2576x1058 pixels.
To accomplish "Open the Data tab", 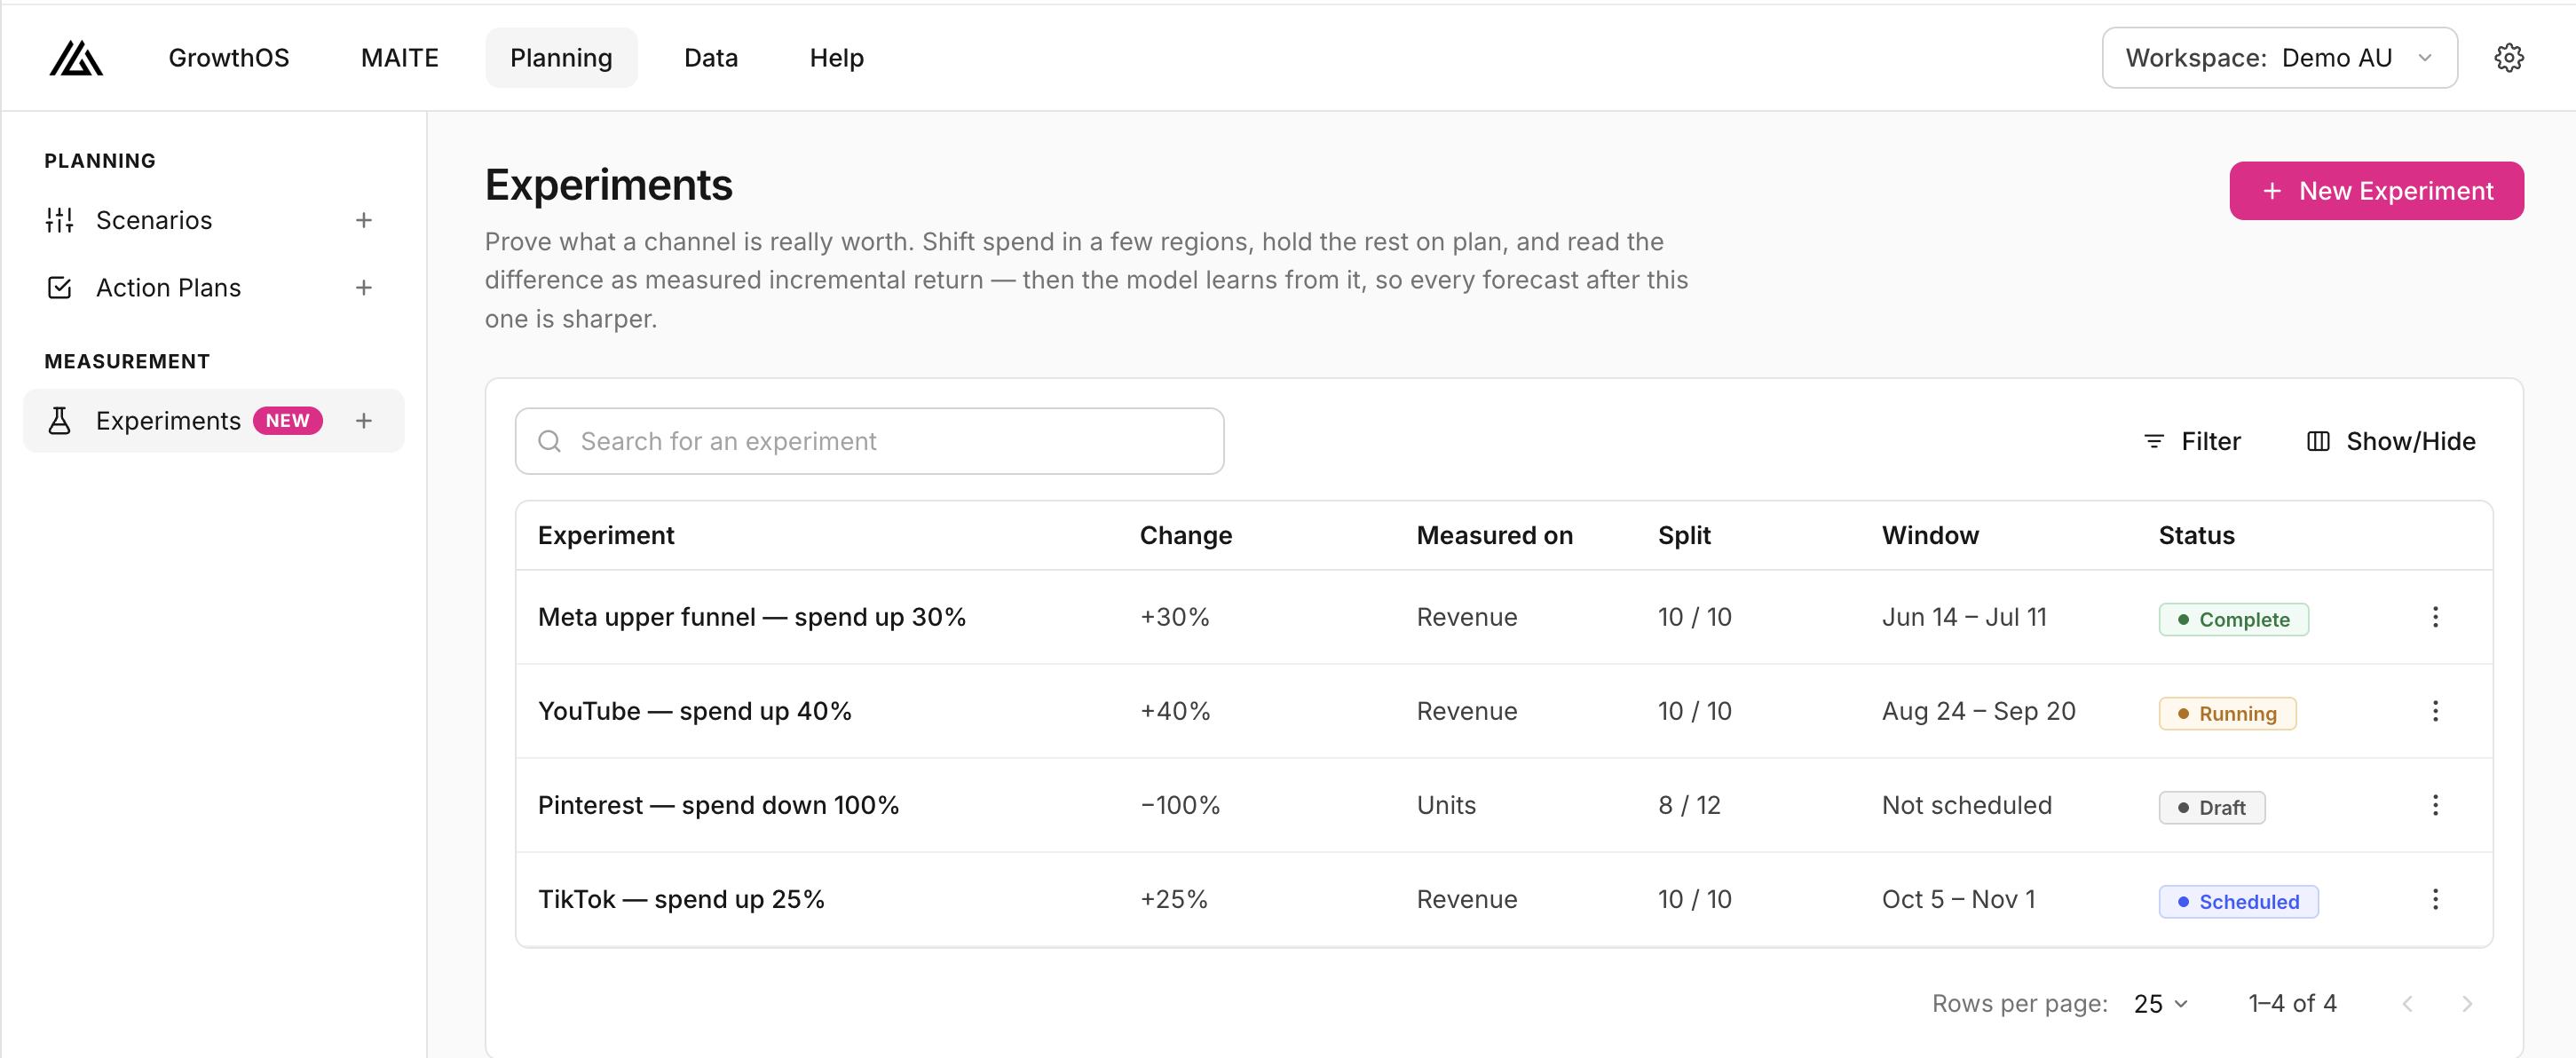I will click(x=711, y=58).
